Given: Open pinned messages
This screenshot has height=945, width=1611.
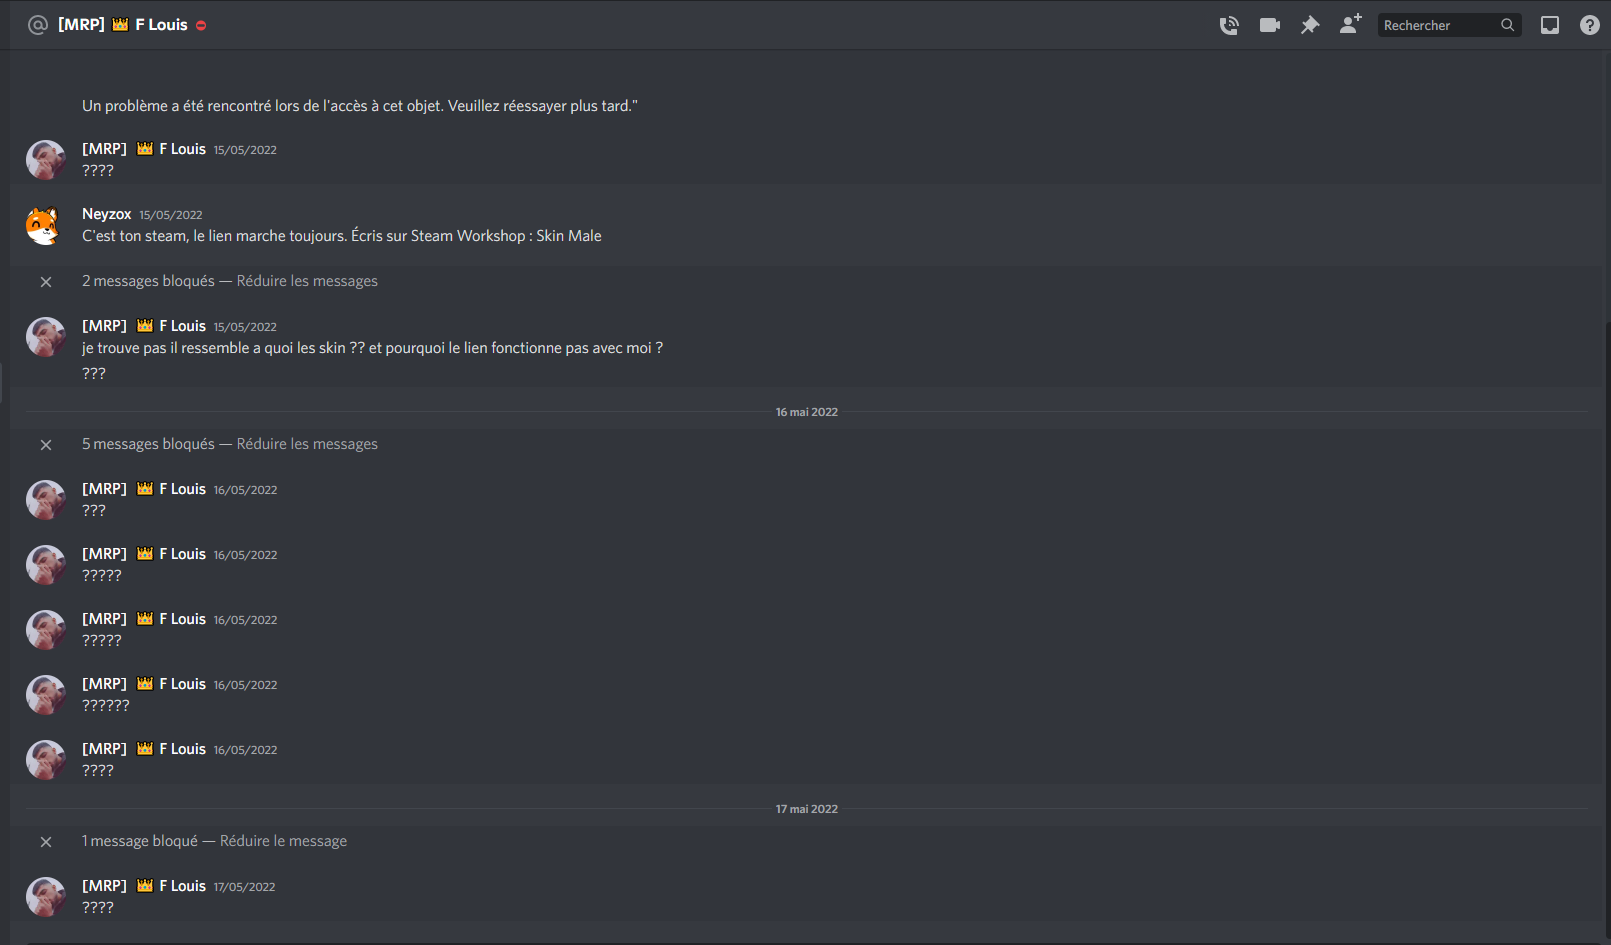Looking at the screenshot, I should 1310,25.
